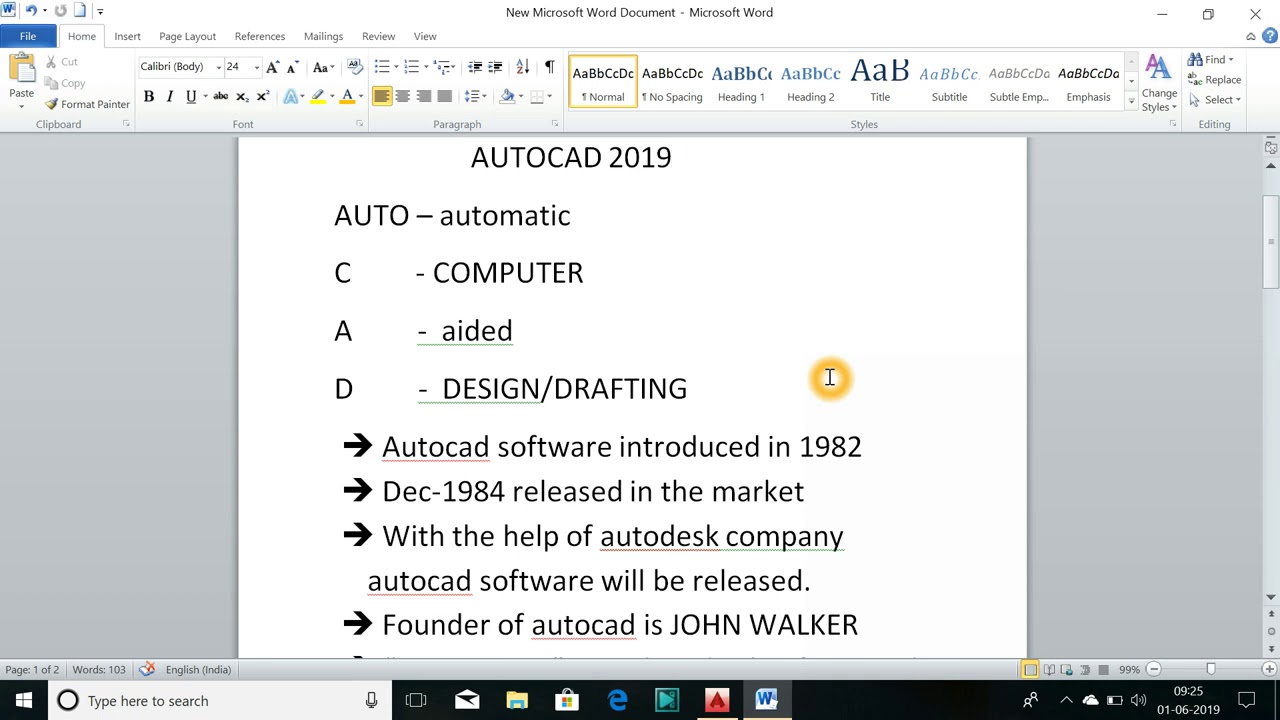
Task: Click the zoom slider handle
Action: 1211,669
